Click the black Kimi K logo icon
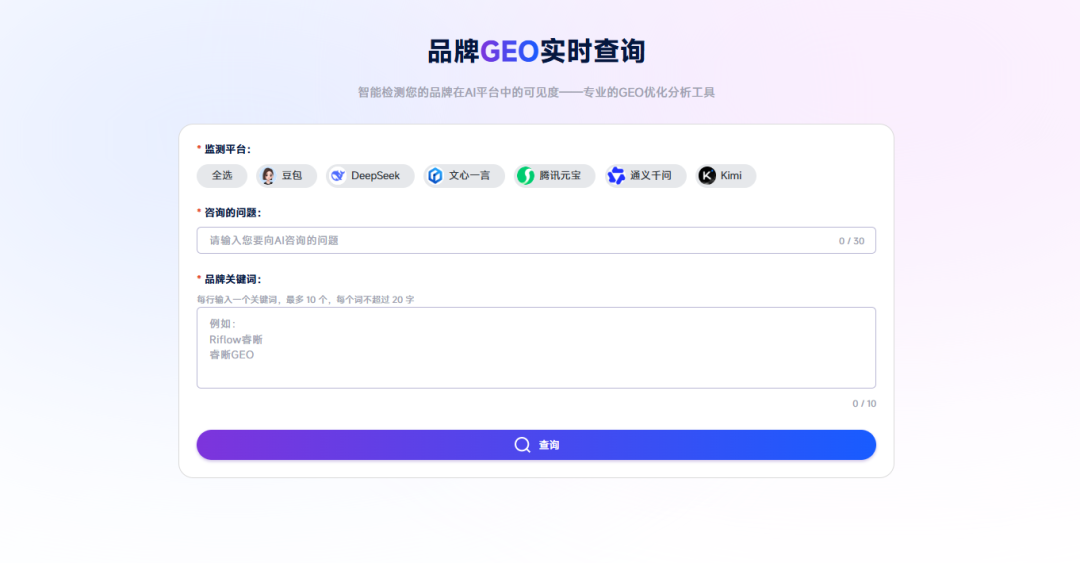 (x=707, y=176)
